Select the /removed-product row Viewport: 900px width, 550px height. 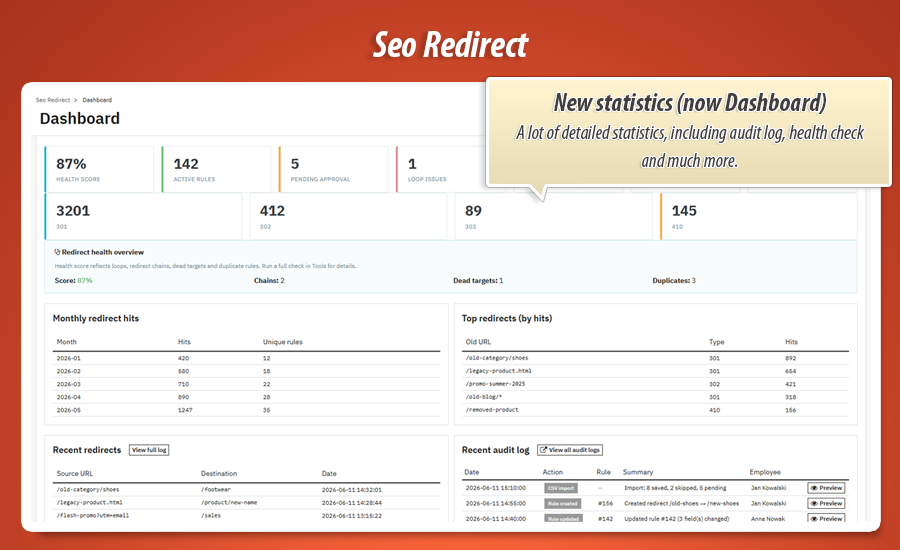click(x=655, y=410)
